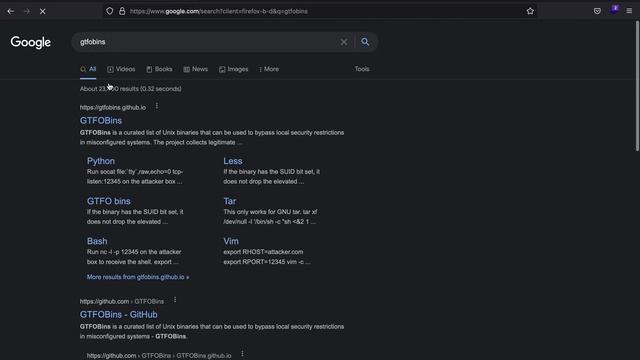Open options for the github.com GTFOBins result
The image size is (640, 360).
pos(175,300)
